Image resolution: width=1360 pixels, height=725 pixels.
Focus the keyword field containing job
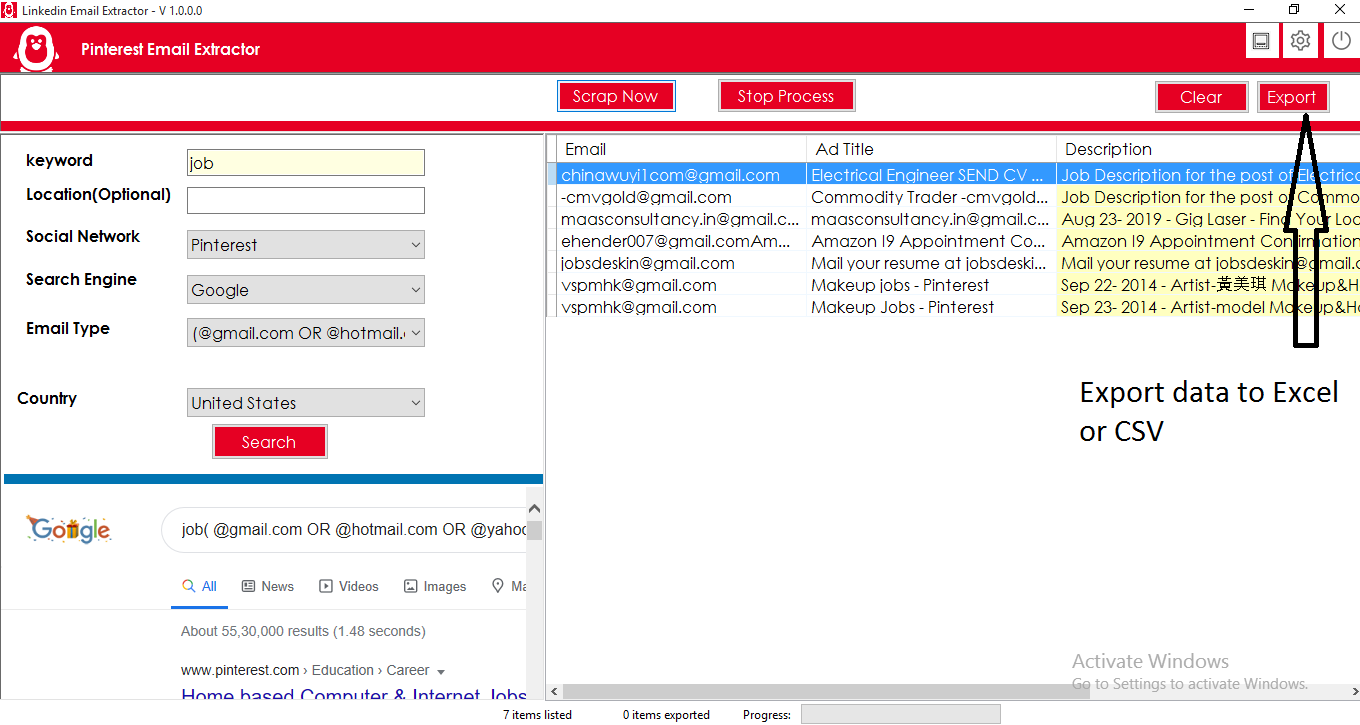point(306,163)
